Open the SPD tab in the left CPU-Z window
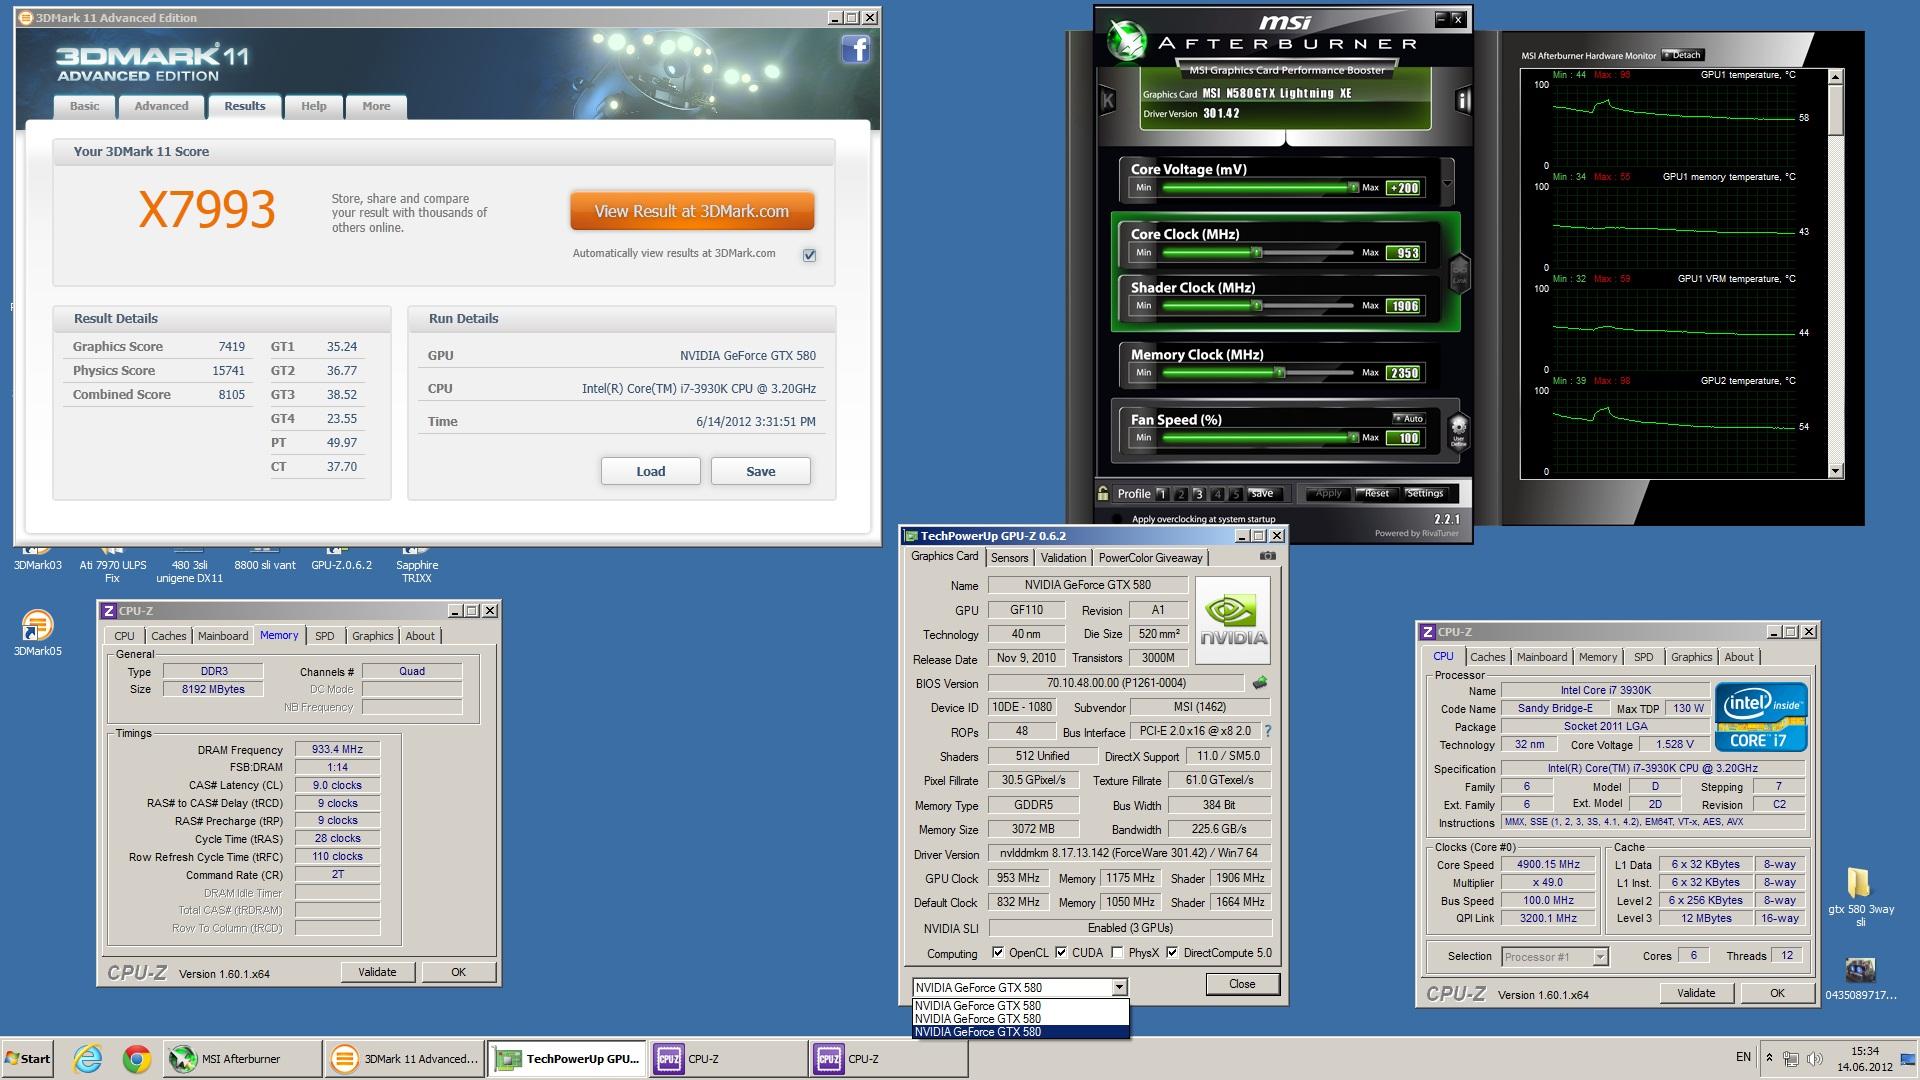Screen dimensions: 1920x1080 [325, 636]
